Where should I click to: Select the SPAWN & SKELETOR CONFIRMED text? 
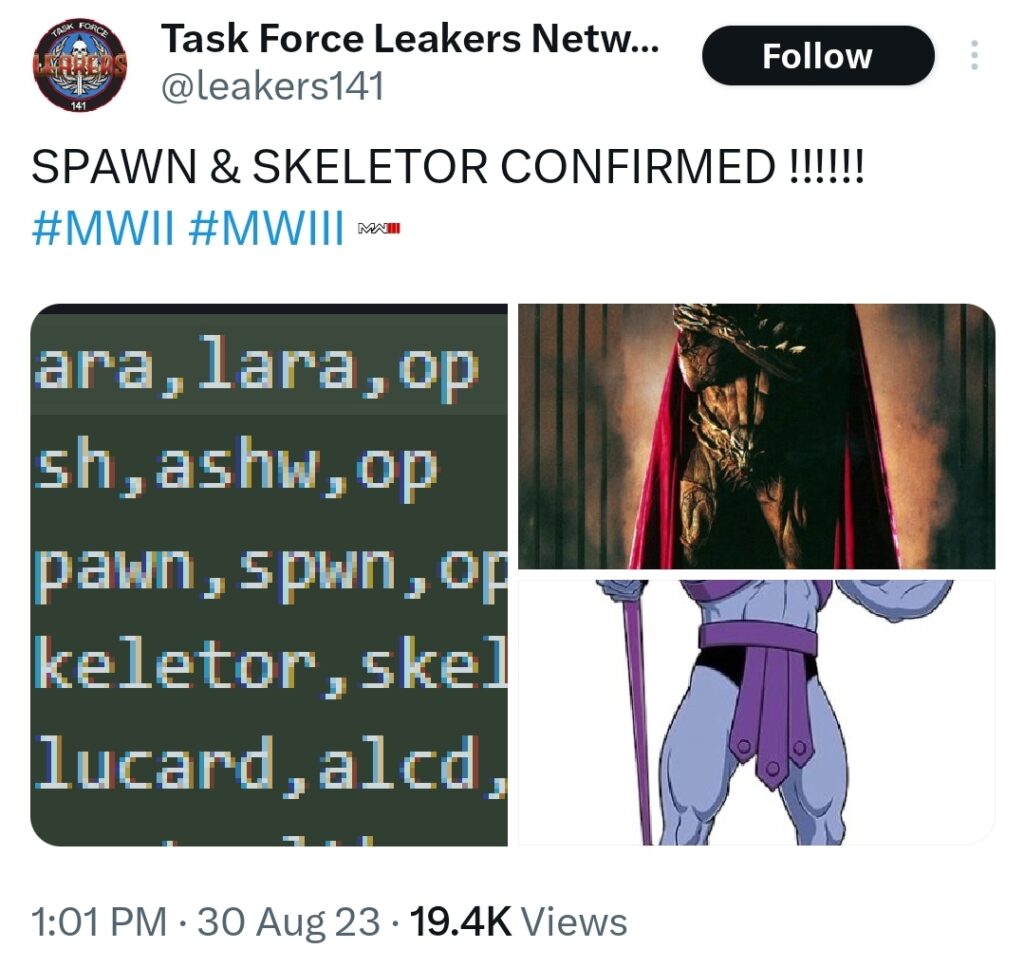coord(447,166)
